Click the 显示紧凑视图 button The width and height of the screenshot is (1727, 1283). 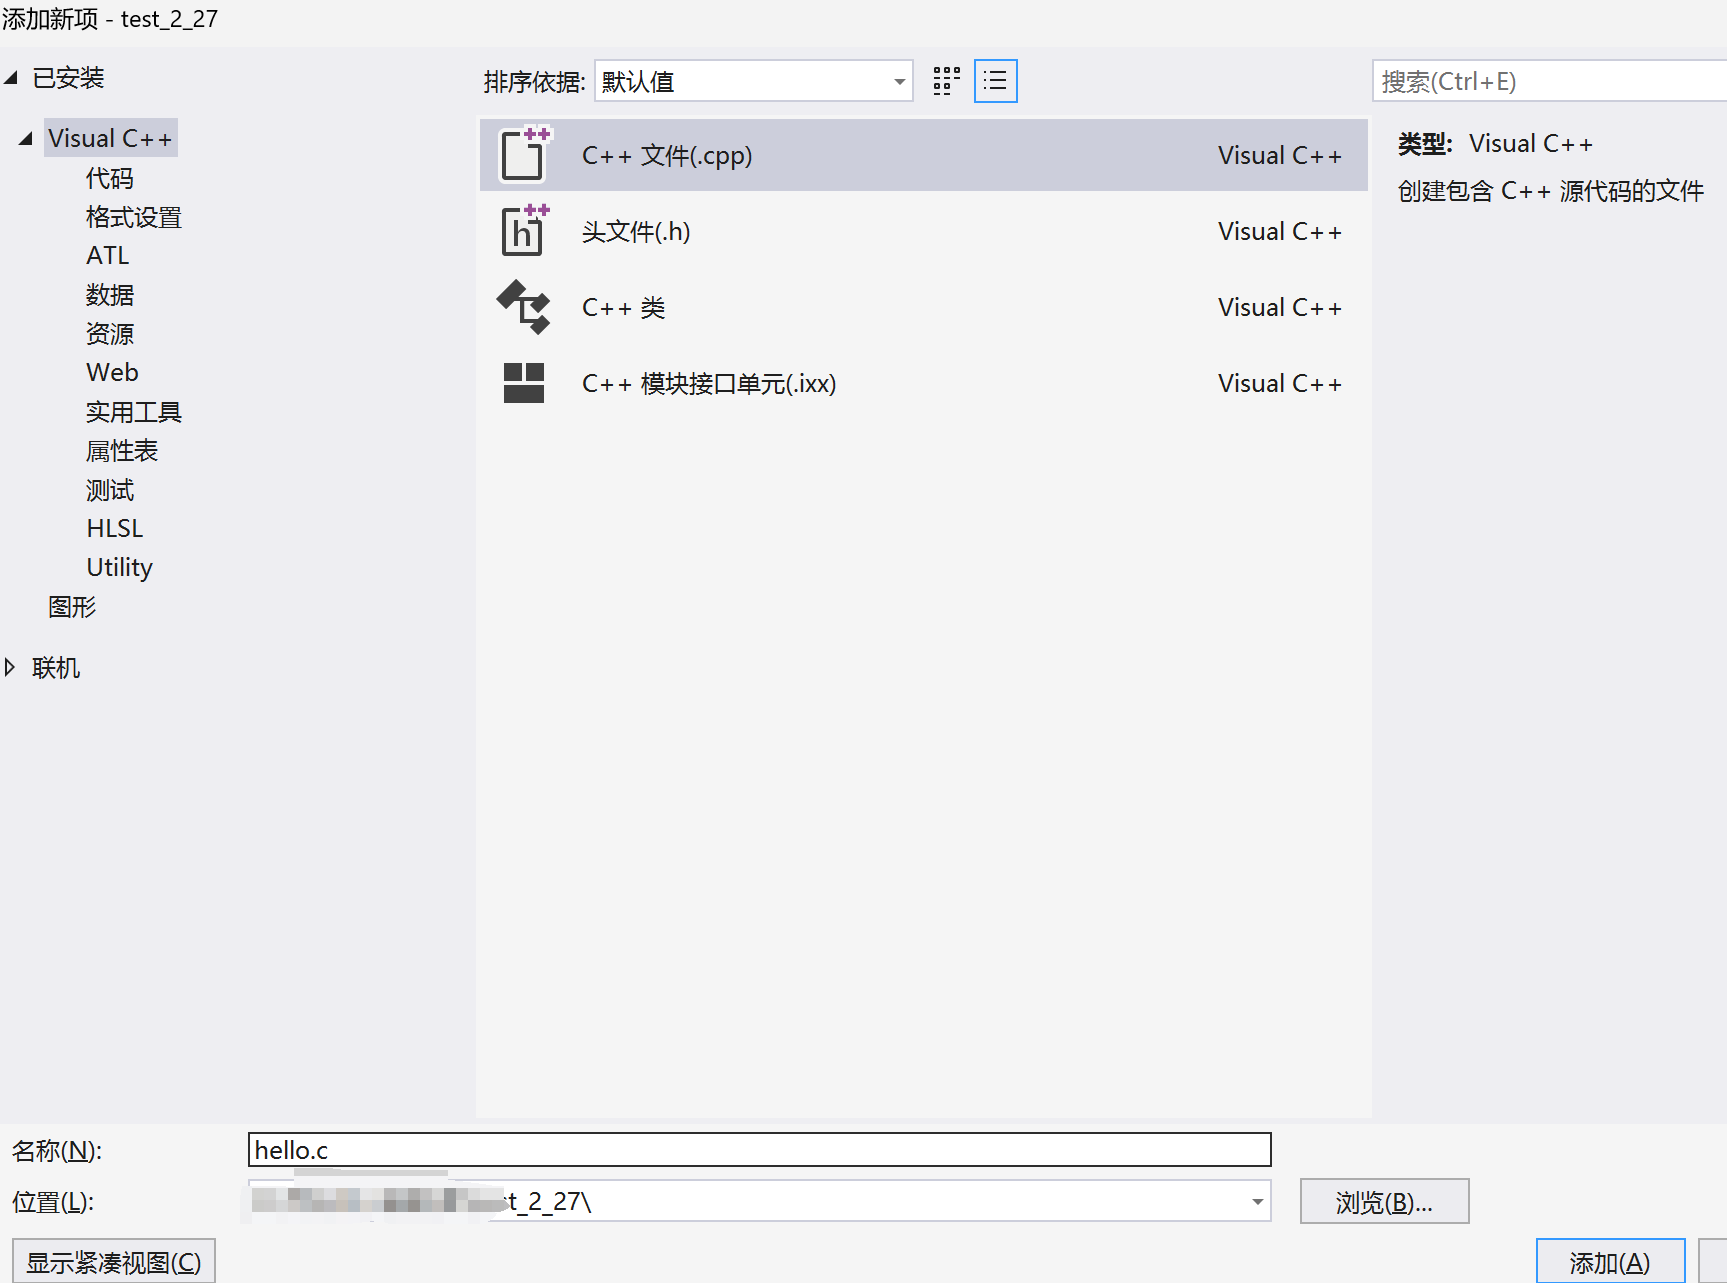click(114, 1262)
